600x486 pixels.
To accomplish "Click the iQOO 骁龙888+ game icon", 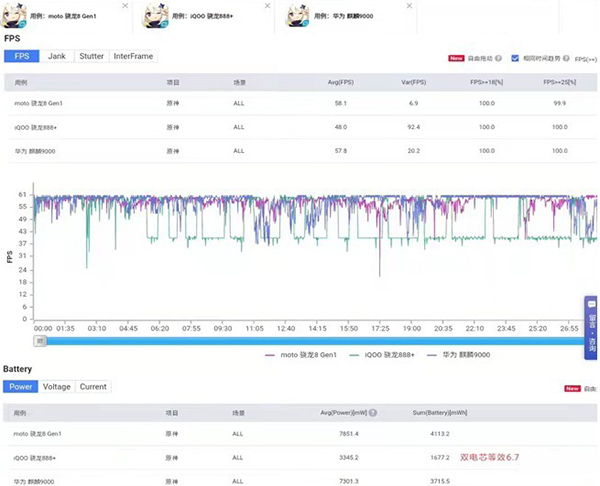I will tap(157, 15).
